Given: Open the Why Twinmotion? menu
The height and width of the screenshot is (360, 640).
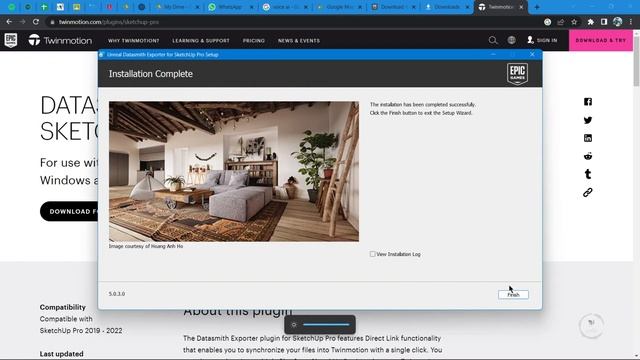Looking at the screenshot, I should pos(133,41).
